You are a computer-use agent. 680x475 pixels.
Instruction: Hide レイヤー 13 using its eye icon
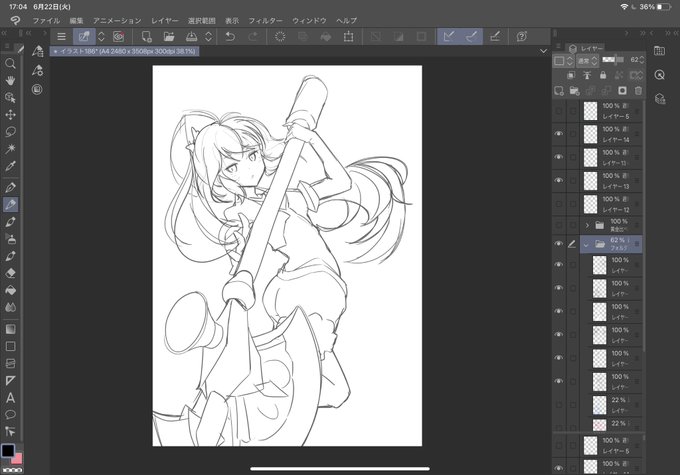(x=559, y=180)
